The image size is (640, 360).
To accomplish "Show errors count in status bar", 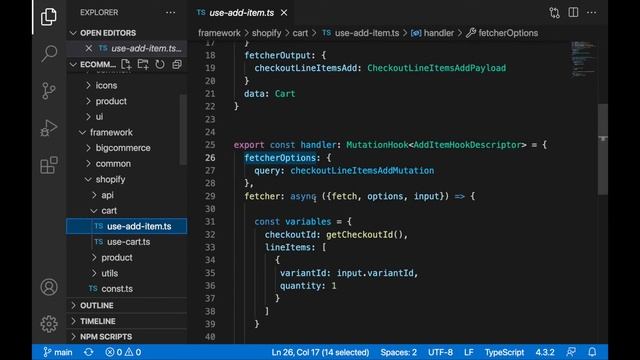I will pos(113,352).
